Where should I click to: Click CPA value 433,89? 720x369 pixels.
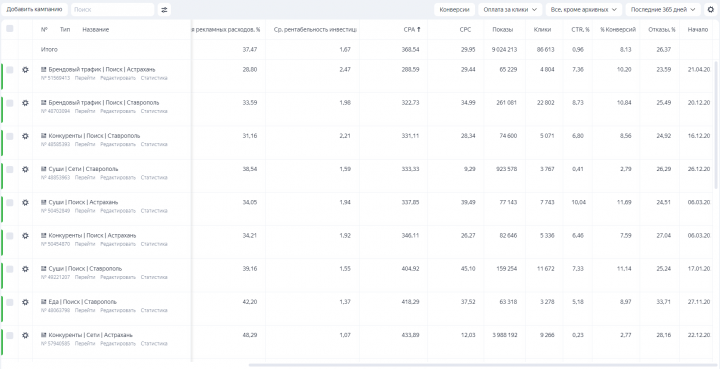point(411,335)
